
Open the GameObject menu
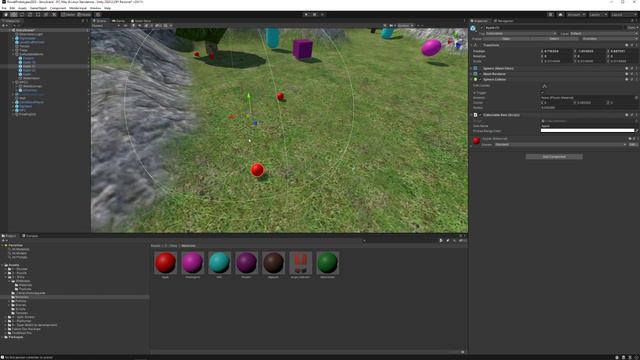38,8
